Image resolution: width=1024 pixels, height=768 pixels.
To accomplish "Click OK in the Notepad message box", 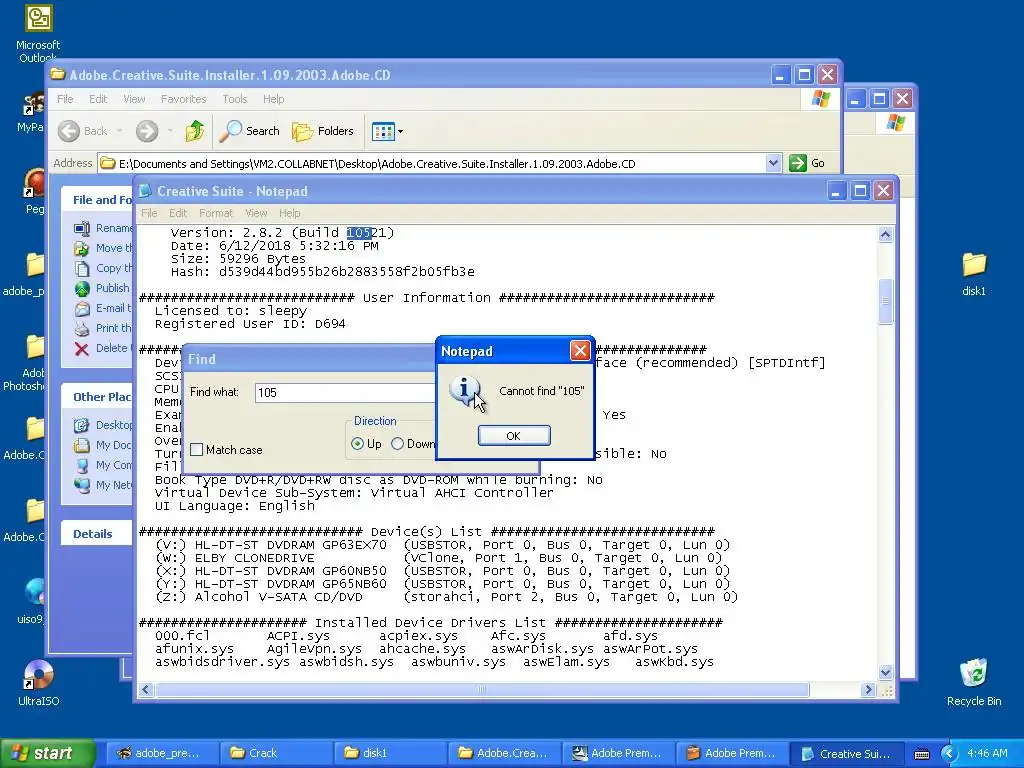I will coord(514,436).
